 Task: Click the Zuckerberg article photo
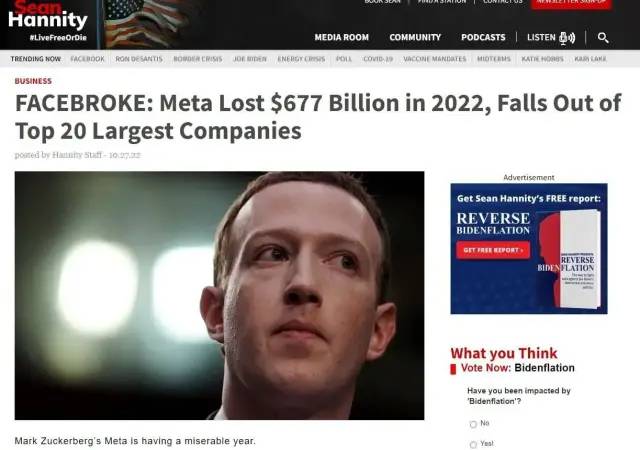pyautogui.click(x=219, y=295)
